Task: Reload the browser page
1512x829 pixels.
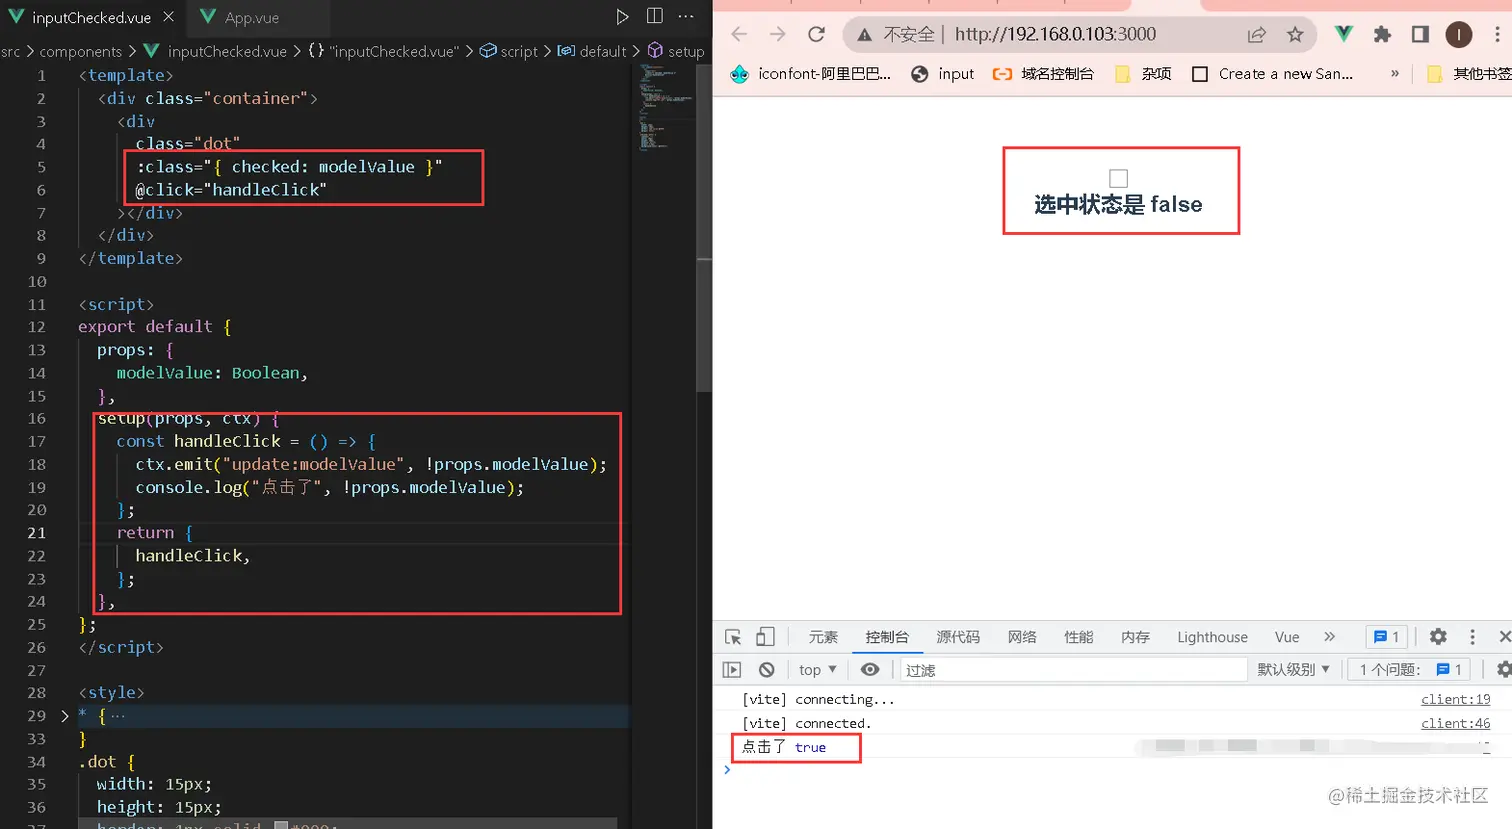Action: tap(816, 34)
